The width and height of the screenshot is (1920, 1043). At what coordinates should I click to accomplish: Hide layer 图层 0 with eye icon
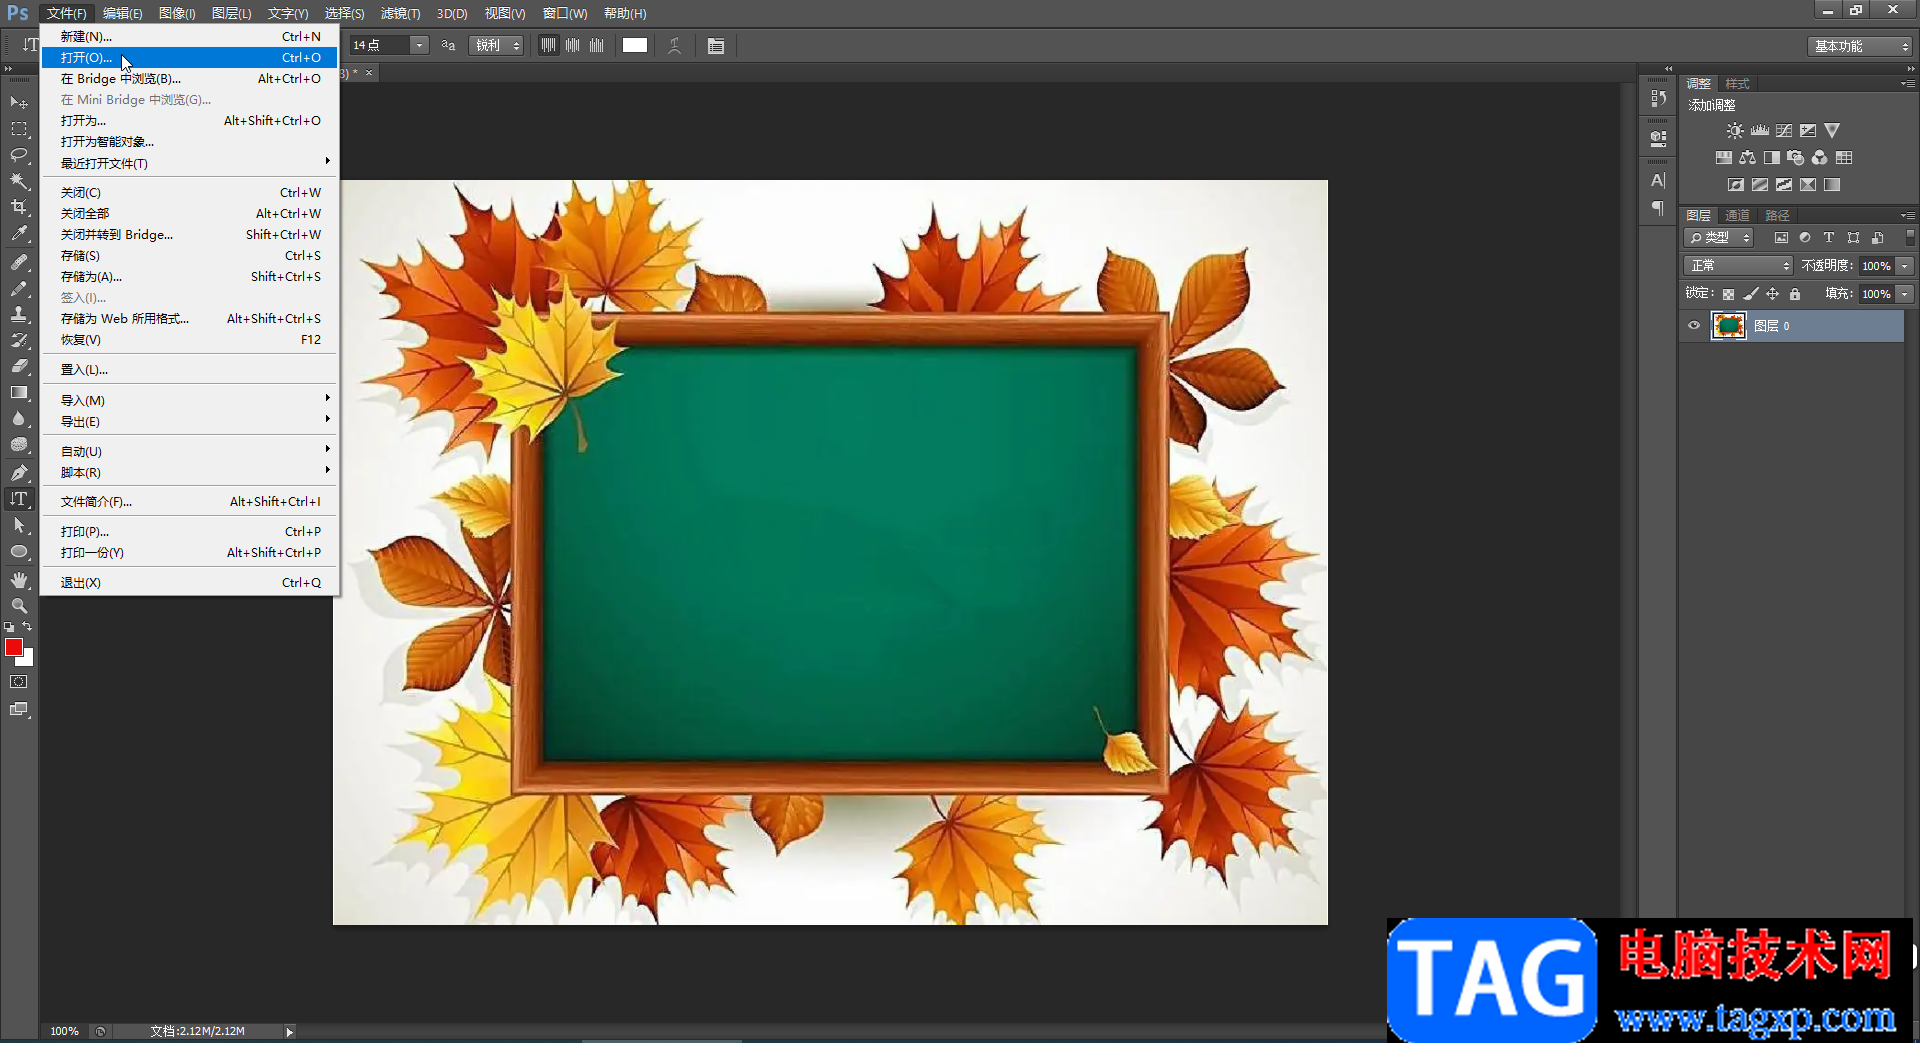coord(1694,326)
